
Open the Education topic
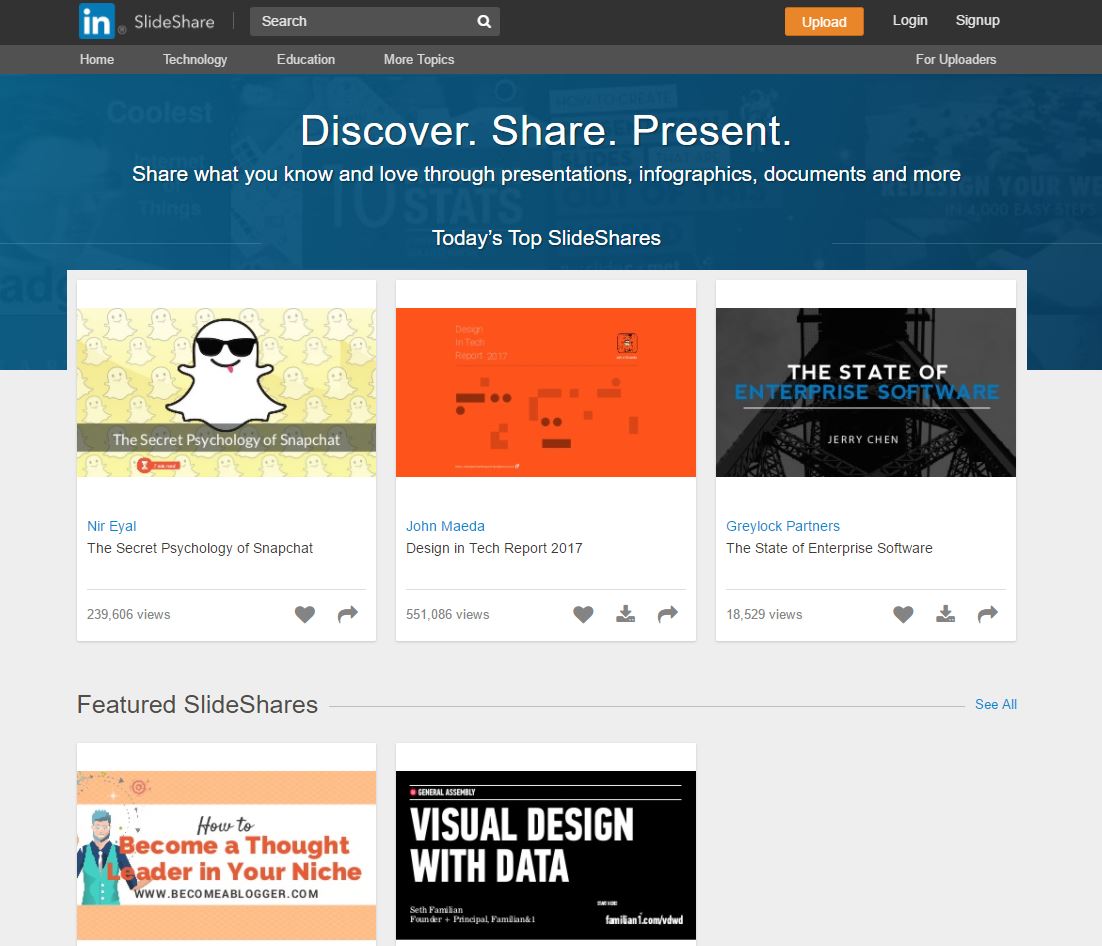coord(306,60)
